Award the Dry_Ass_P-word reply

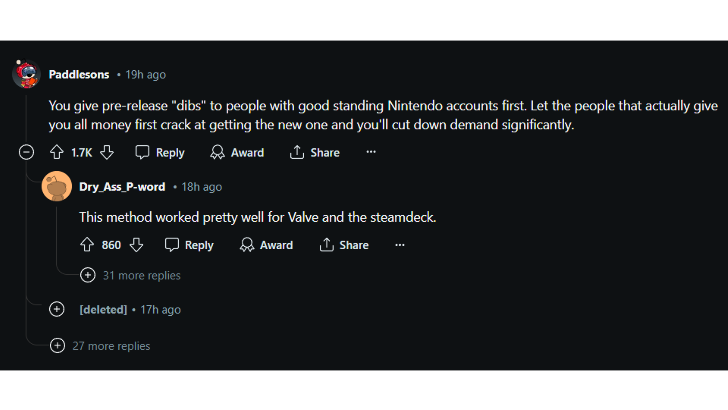[x=266, y=245]
